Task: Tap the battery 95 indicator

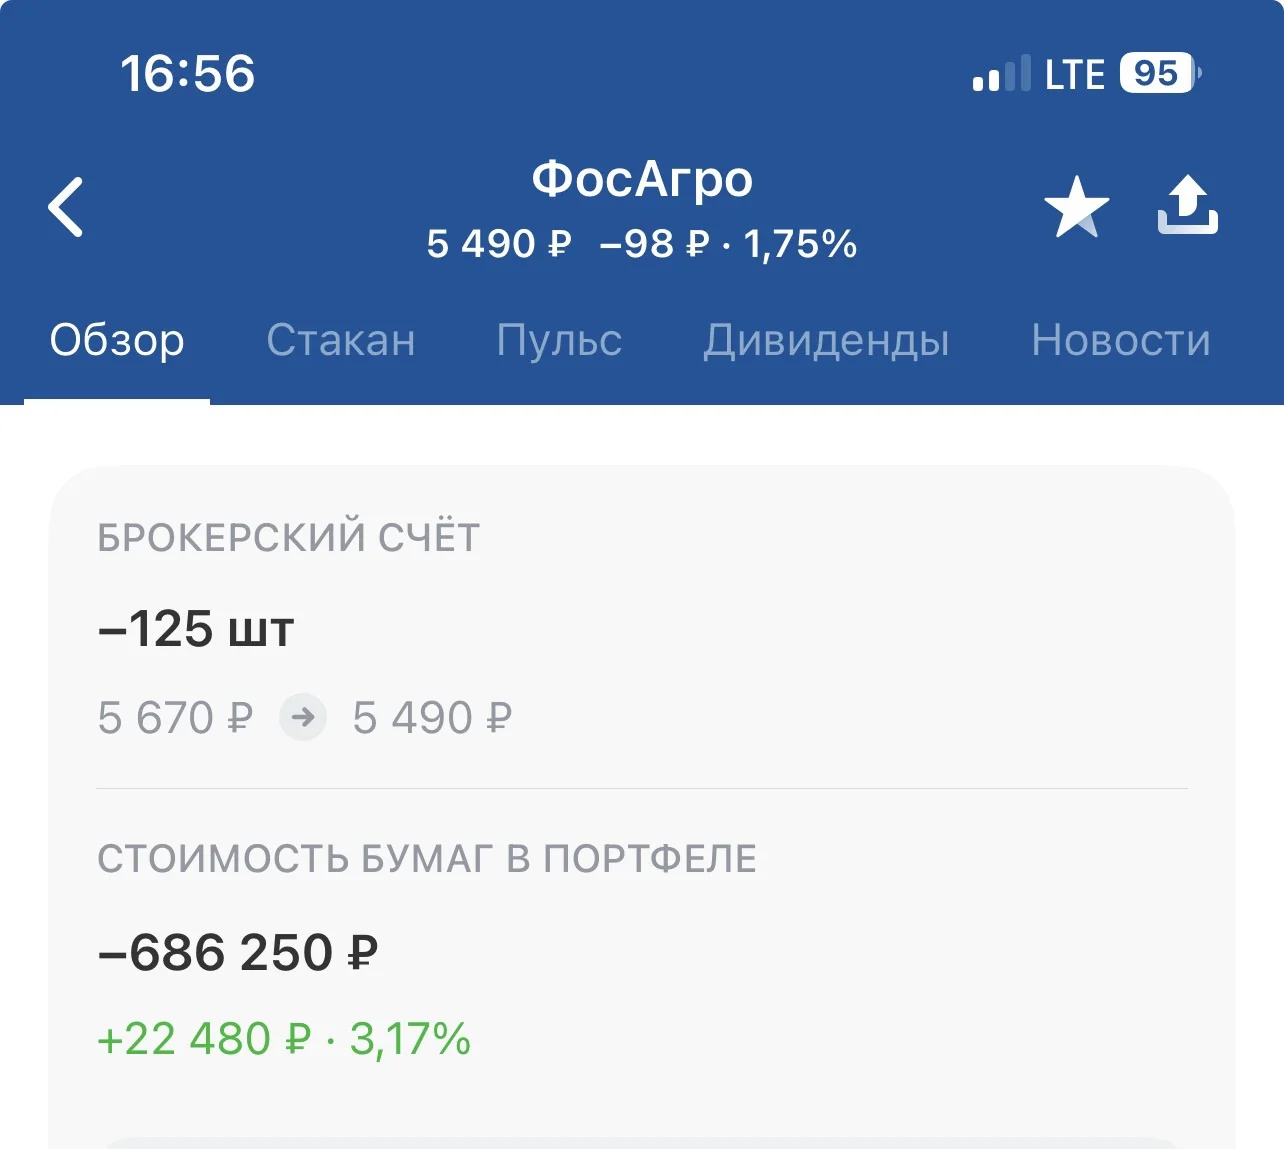Action: tap(1160, 73)
